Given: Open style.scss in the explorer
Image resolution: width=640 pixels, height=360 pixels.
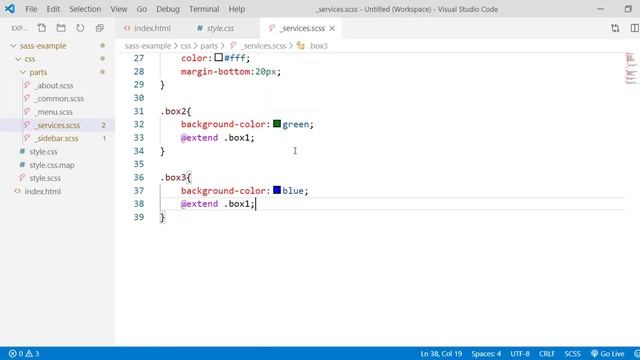Looking at the screenshot, I should tap(45, 178).
